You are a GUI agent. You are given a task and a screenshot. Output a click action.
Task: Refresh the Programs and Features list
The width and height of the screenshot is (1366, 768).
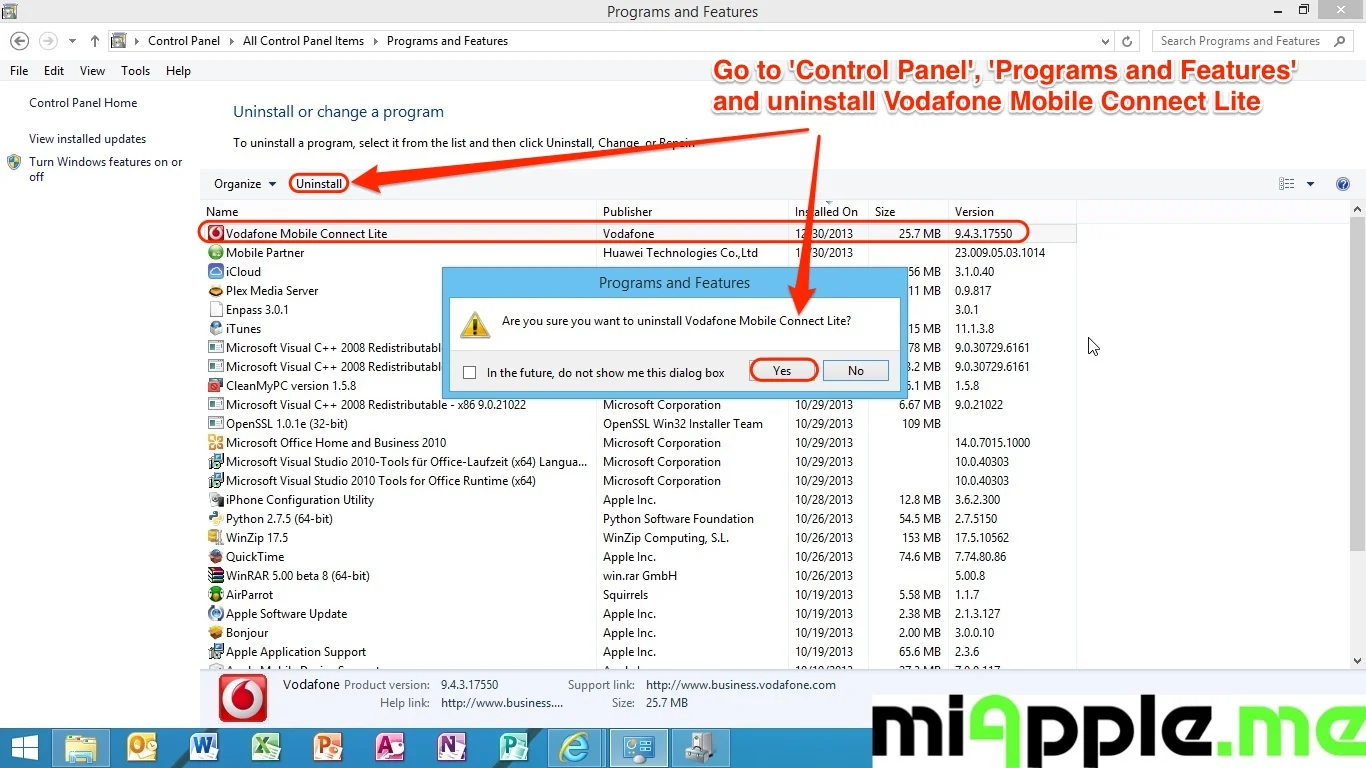point(1127,41)
